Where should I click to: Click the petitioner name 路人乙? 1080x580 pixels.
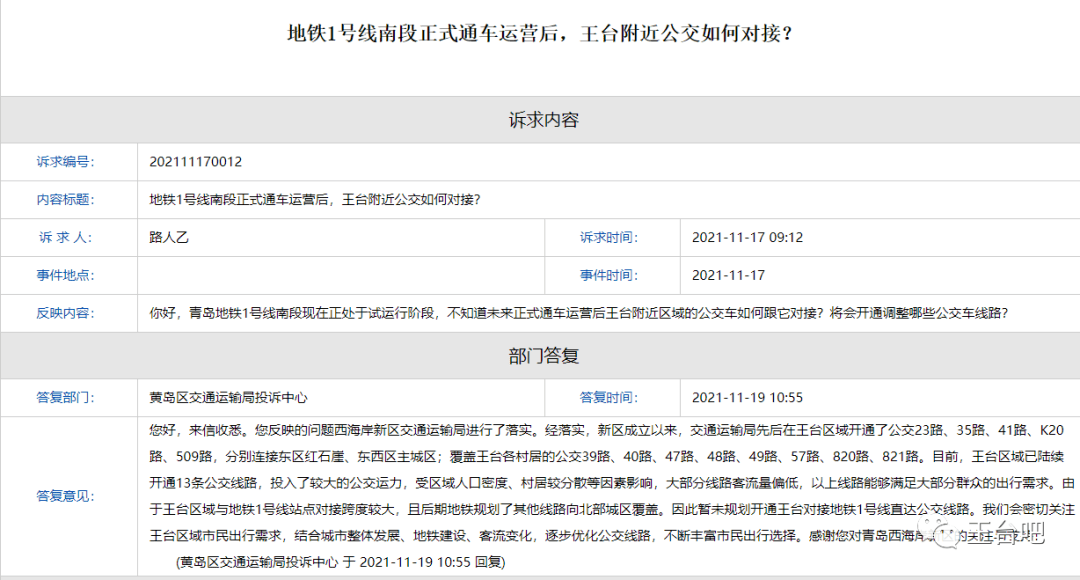pyautogui.click(x=169, y=237)
